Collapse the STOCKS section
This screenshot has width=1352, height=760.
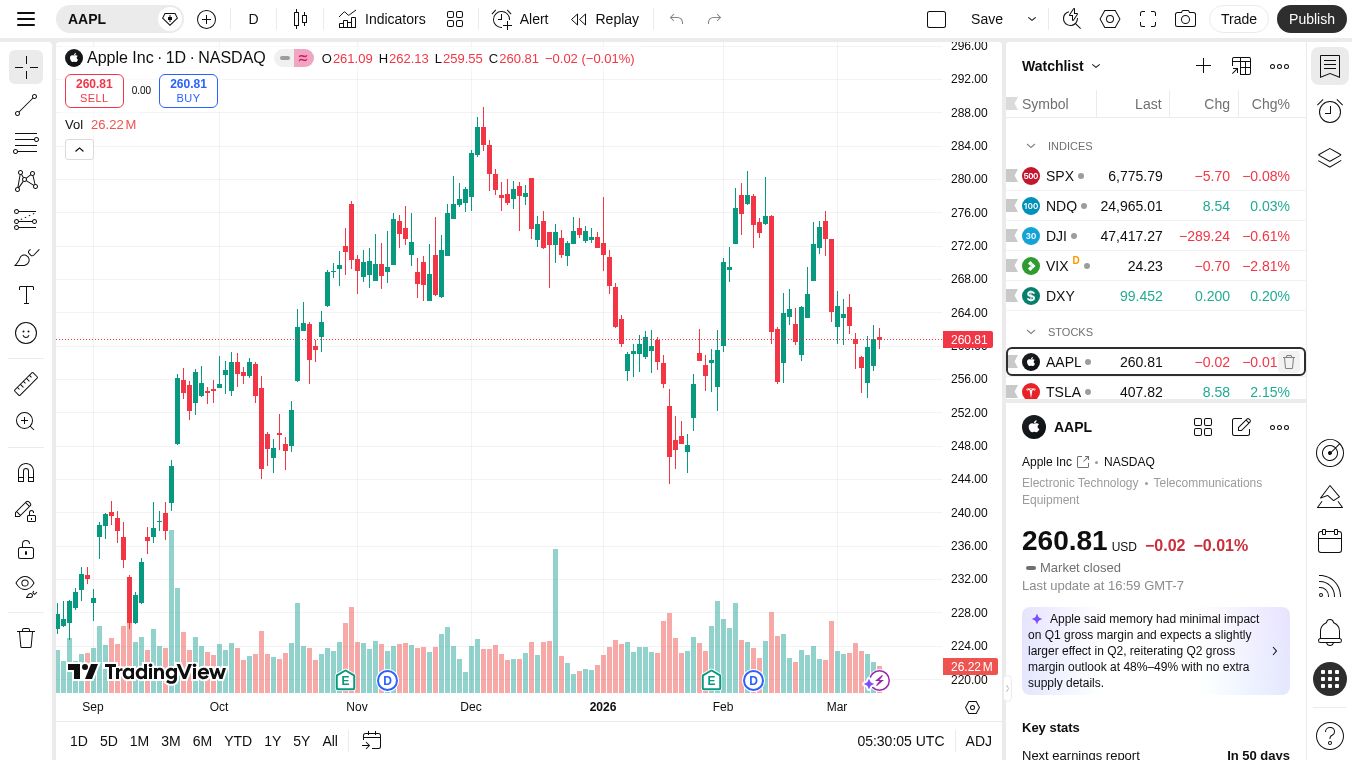[1031, 332]
